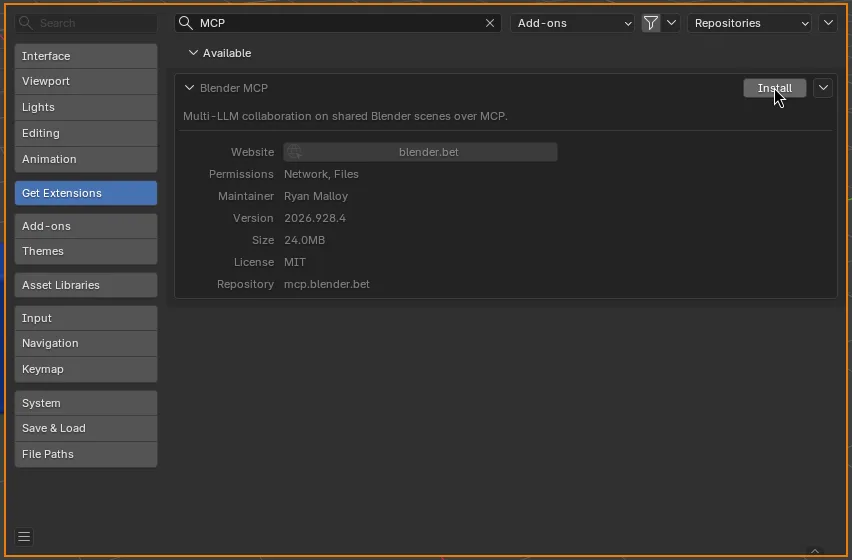Open the File Paths tab
This screenshot has width=852, height=560.
pyautogui.click(x=86, y=454)
